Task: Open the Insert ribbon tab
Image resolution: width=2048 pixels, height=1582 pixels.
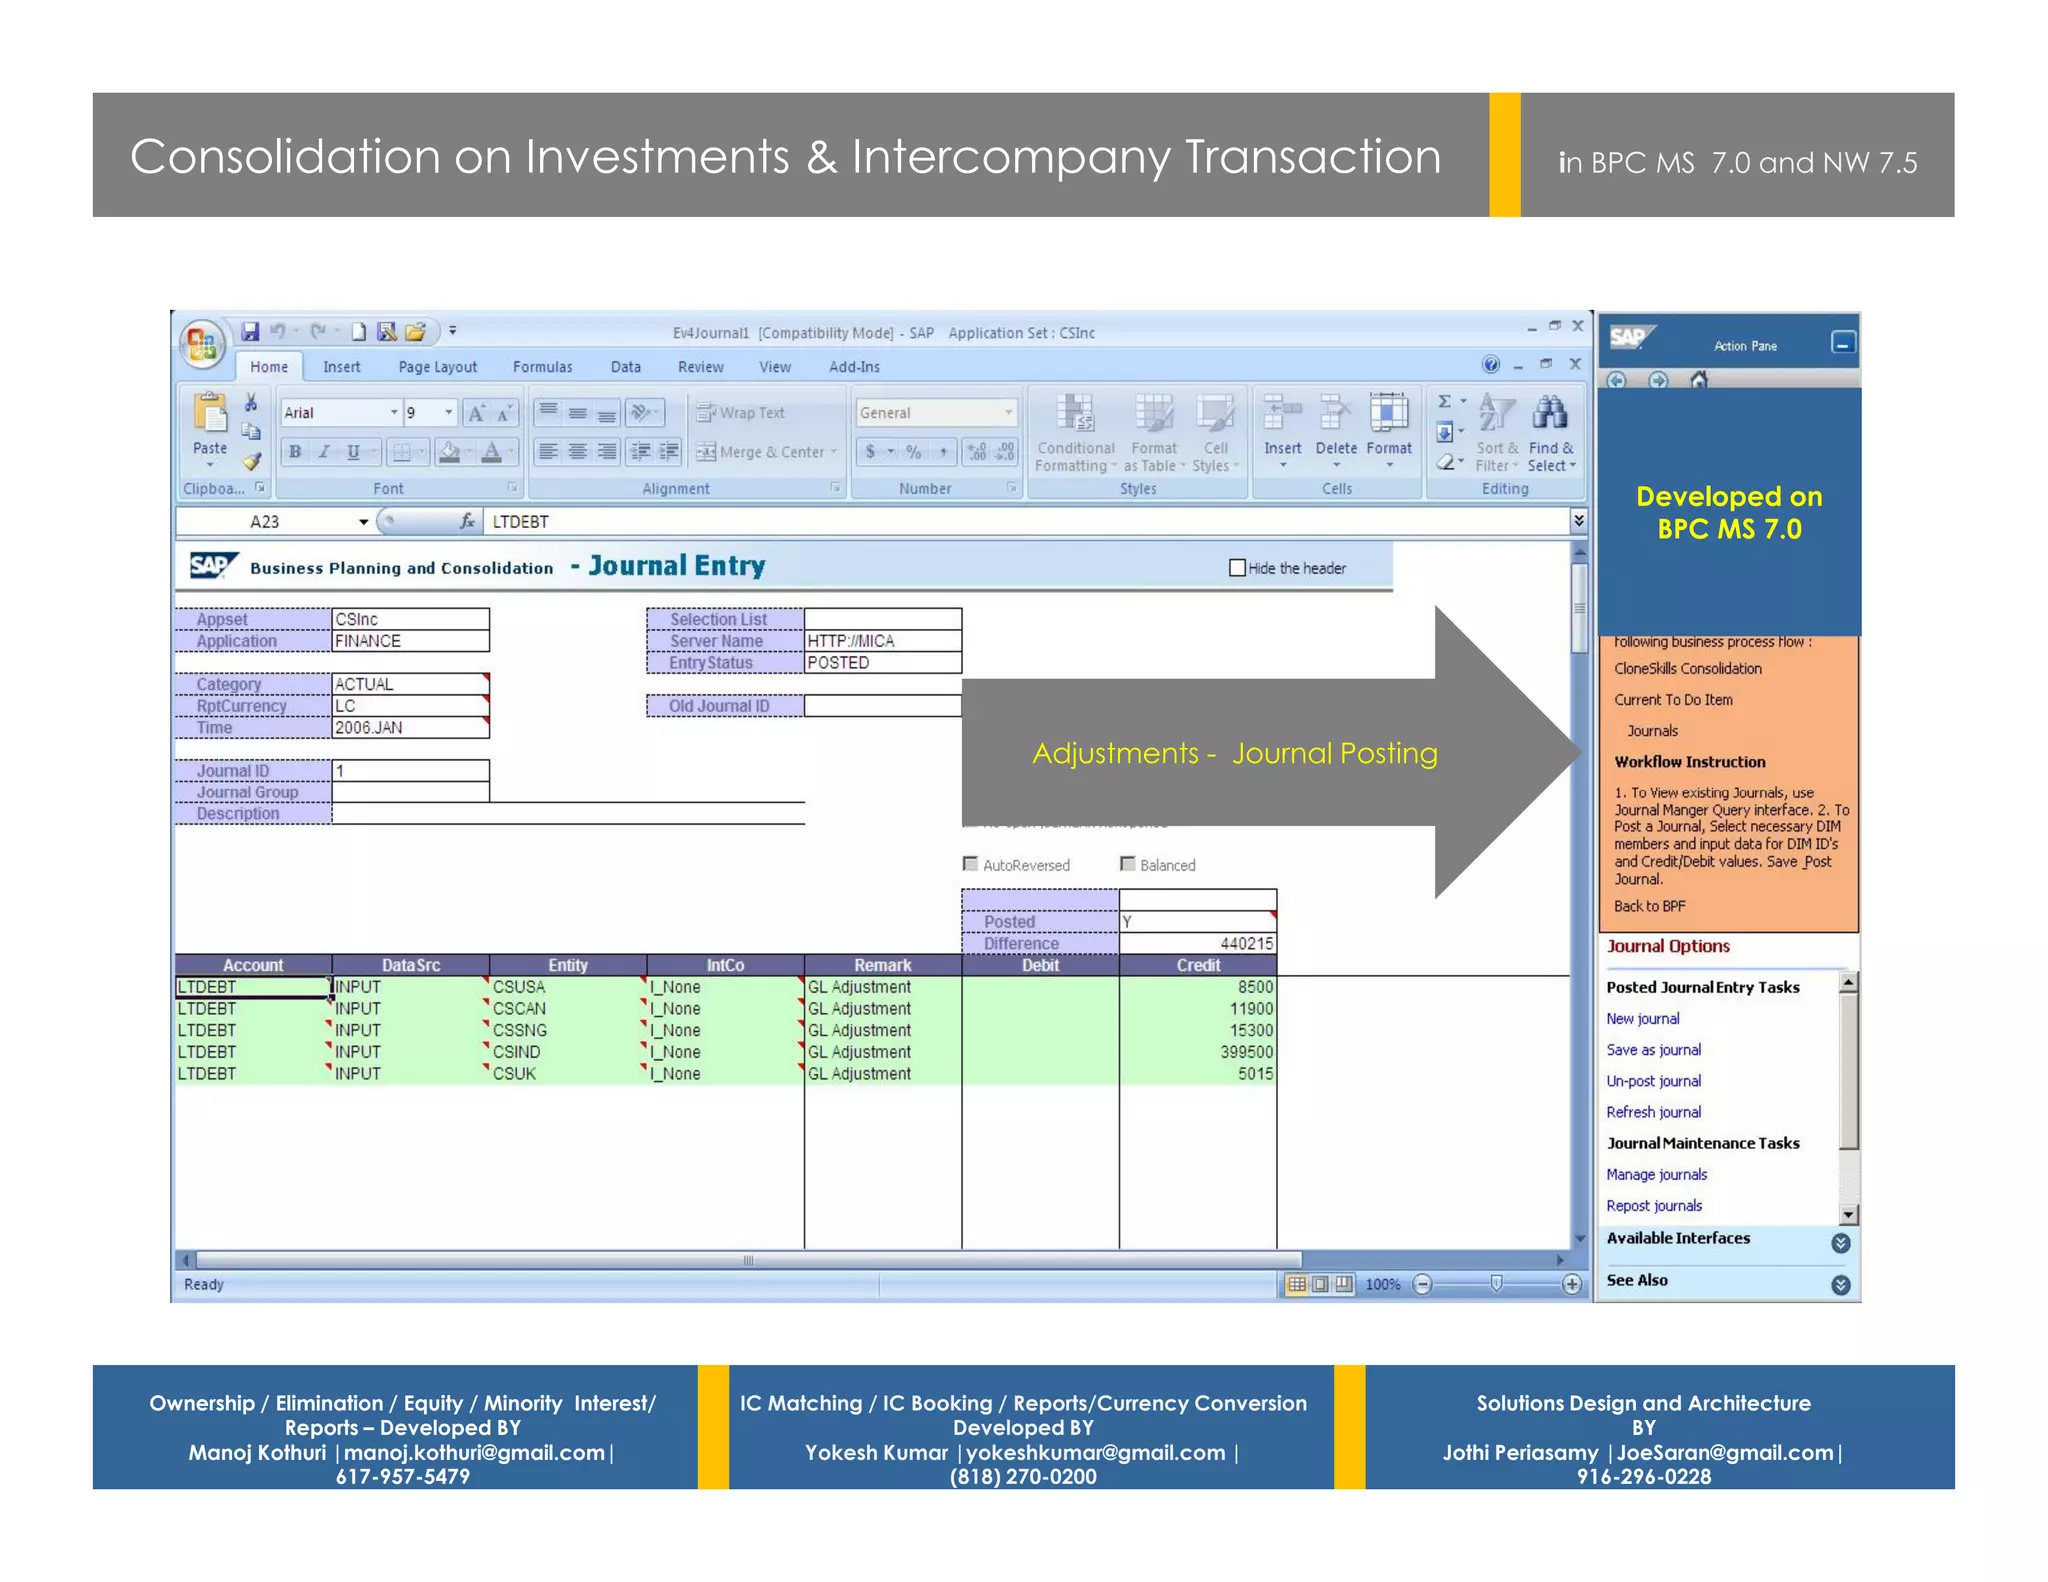Action: pyautogui.click(x=341, y=367)
